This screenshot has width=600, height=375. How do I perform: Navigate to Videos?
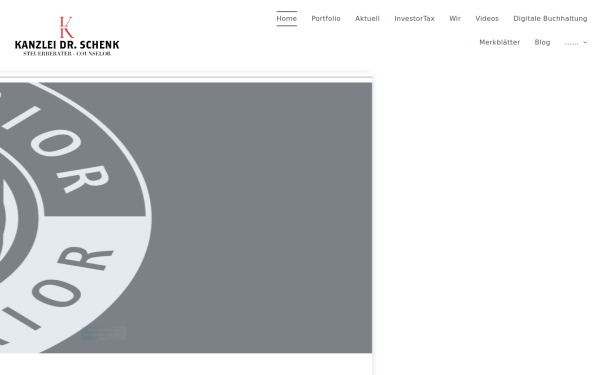[487, 19]
